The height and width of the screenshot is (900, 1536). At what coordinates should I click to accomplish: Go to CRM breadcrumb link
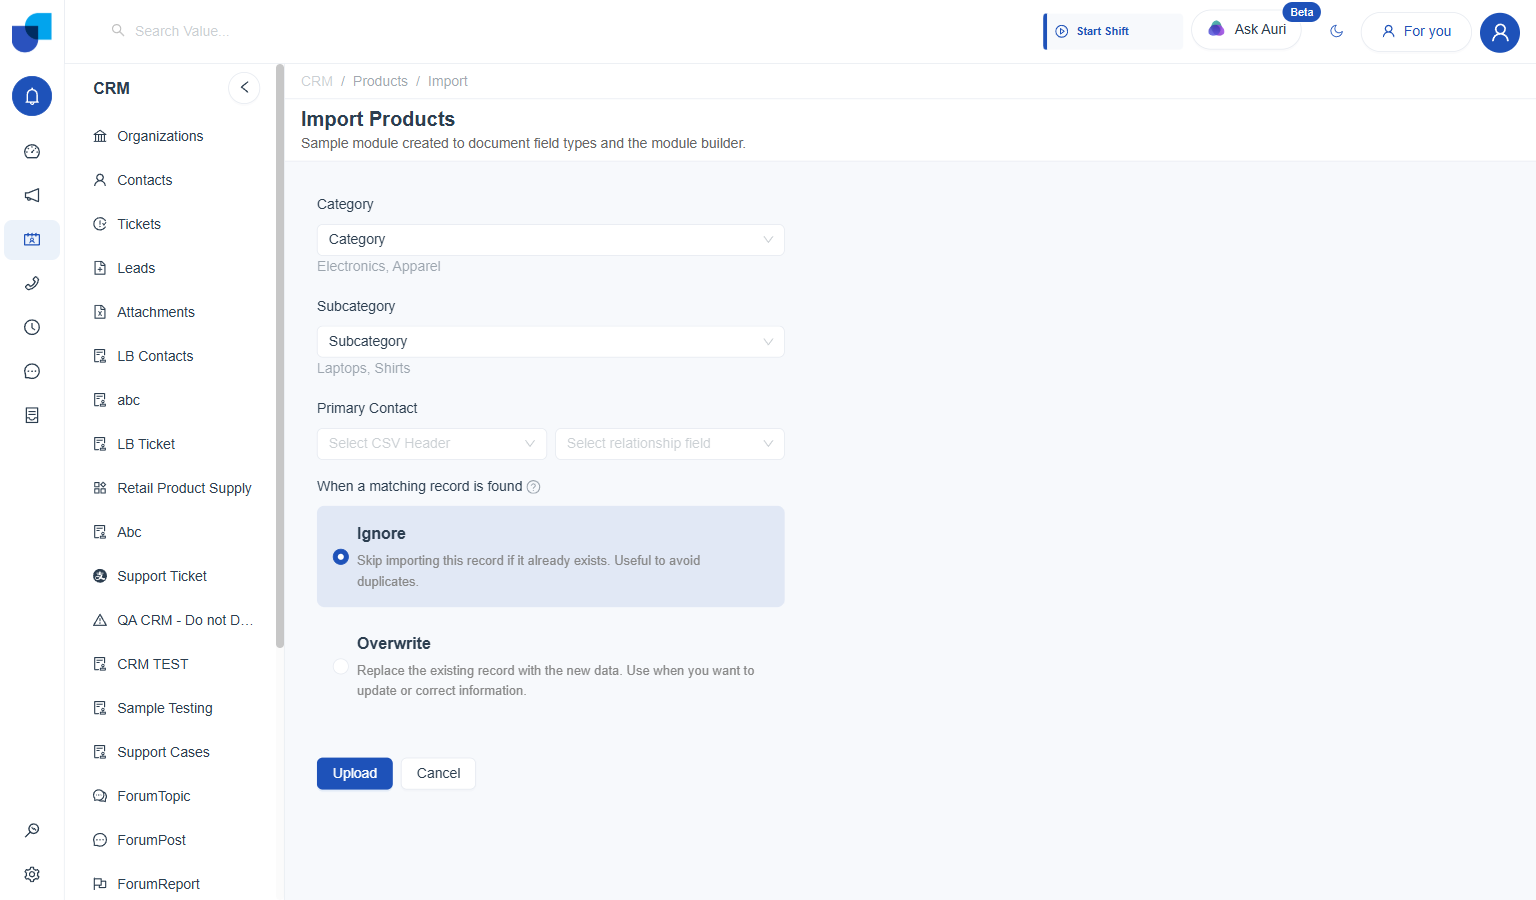coord(317,82)
